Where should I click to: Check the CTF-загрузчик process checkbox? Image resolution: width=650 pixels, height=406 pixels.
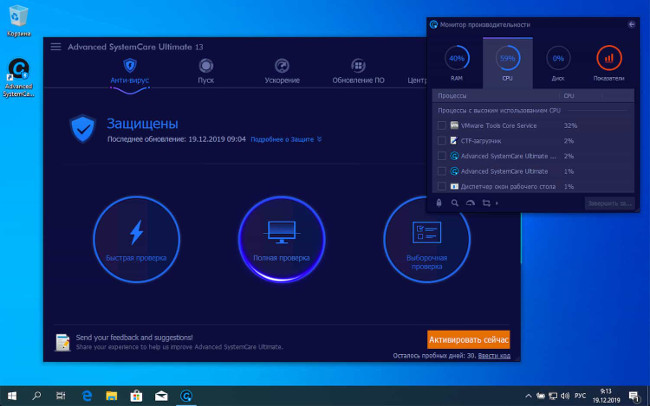[442, 141]
